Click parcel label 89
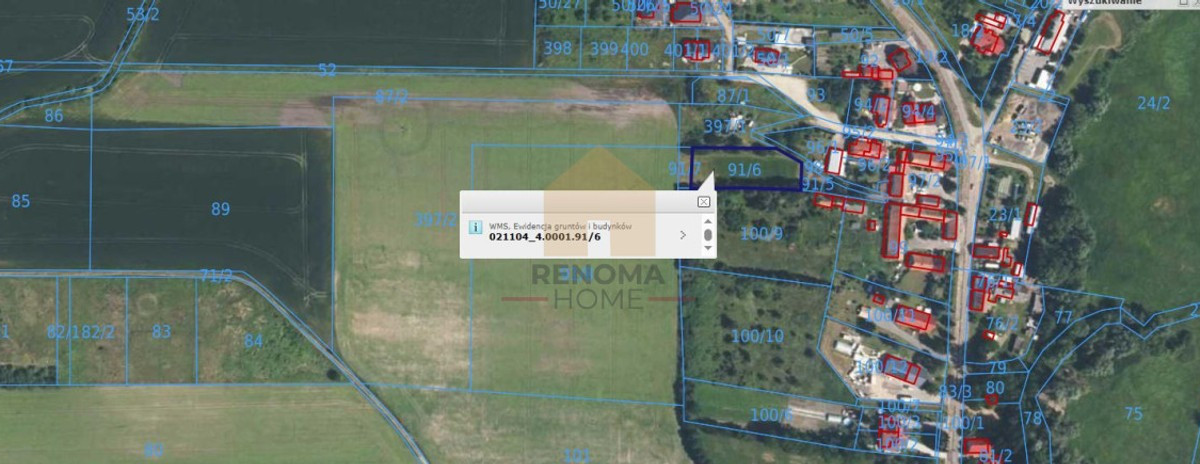This screenshot has width=1200, height=464. click(221, 209)
